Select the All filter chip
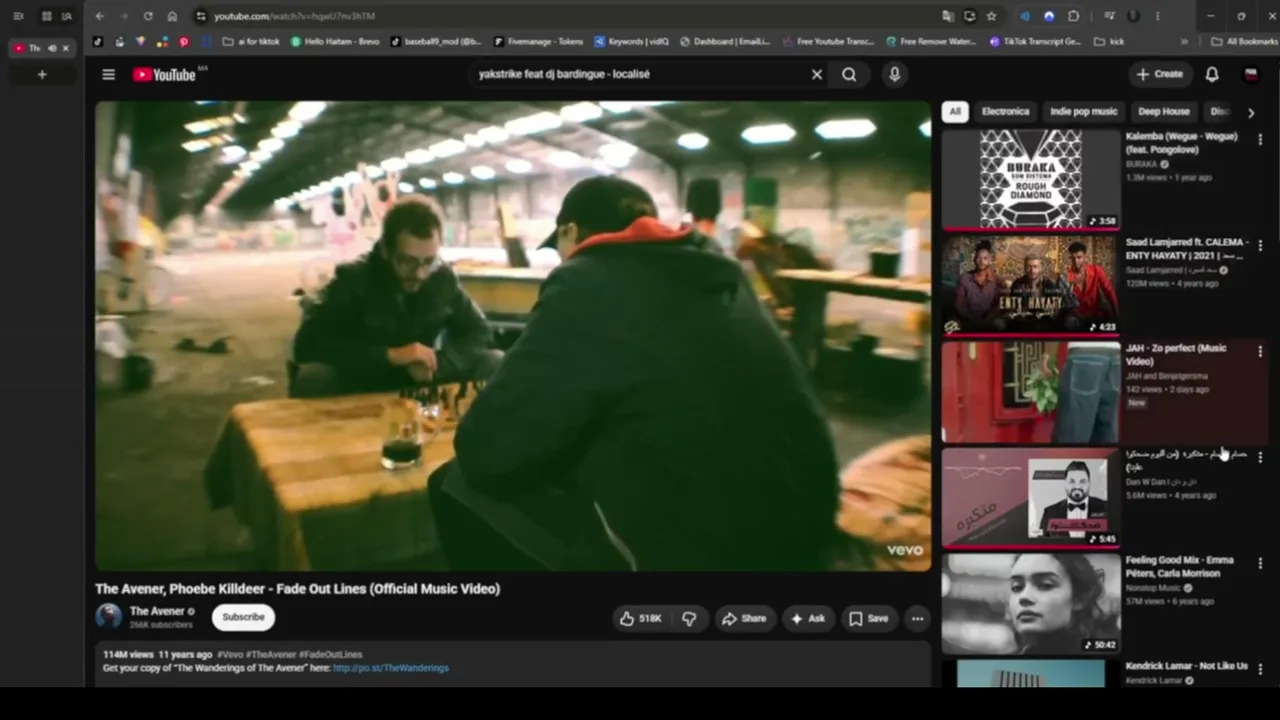 point(955,112)
